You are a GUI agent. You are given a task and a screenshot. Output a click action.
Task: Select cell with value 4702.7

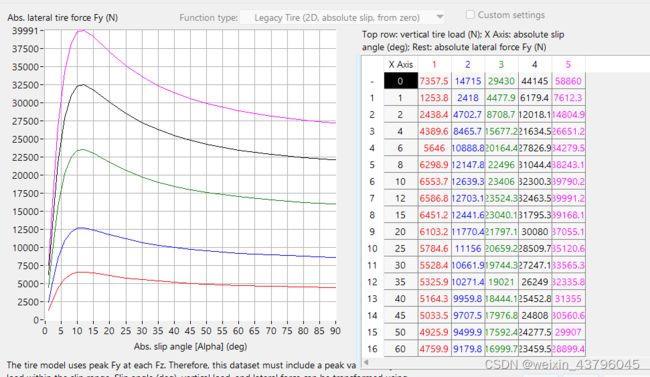pos(468,114)
